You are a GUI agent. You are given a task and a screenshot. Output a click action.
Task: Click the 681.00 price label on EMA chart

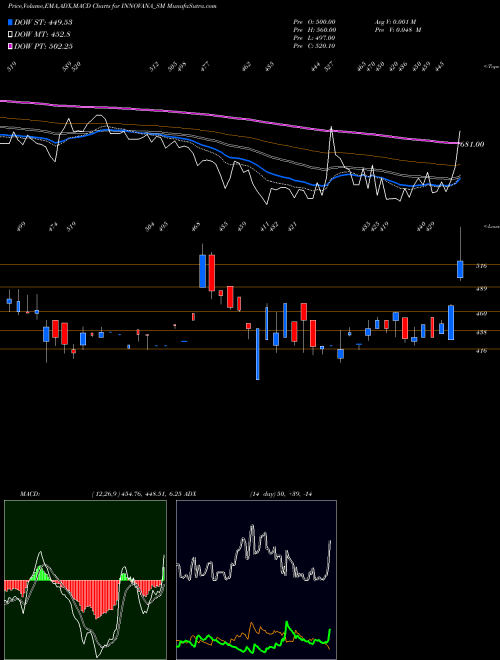pos(471,144)
